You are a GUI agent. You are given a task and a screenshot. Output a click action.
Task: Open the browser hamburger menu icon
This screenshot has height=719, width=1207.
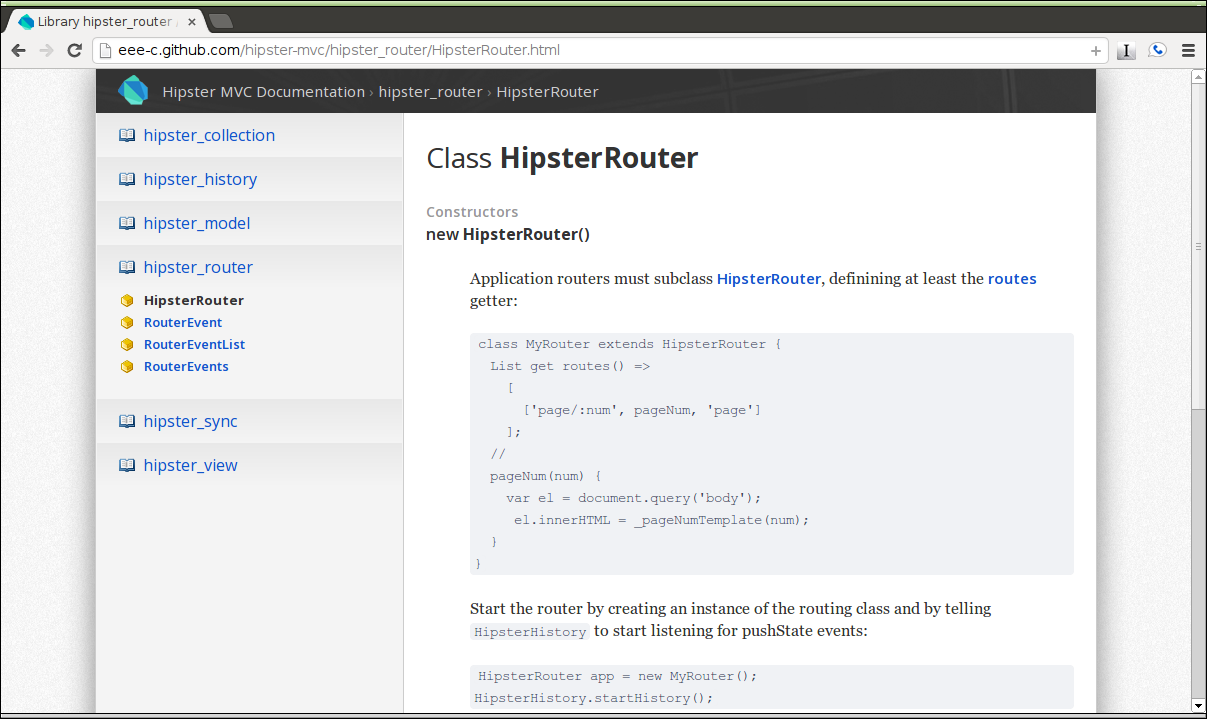(1188, 50)
